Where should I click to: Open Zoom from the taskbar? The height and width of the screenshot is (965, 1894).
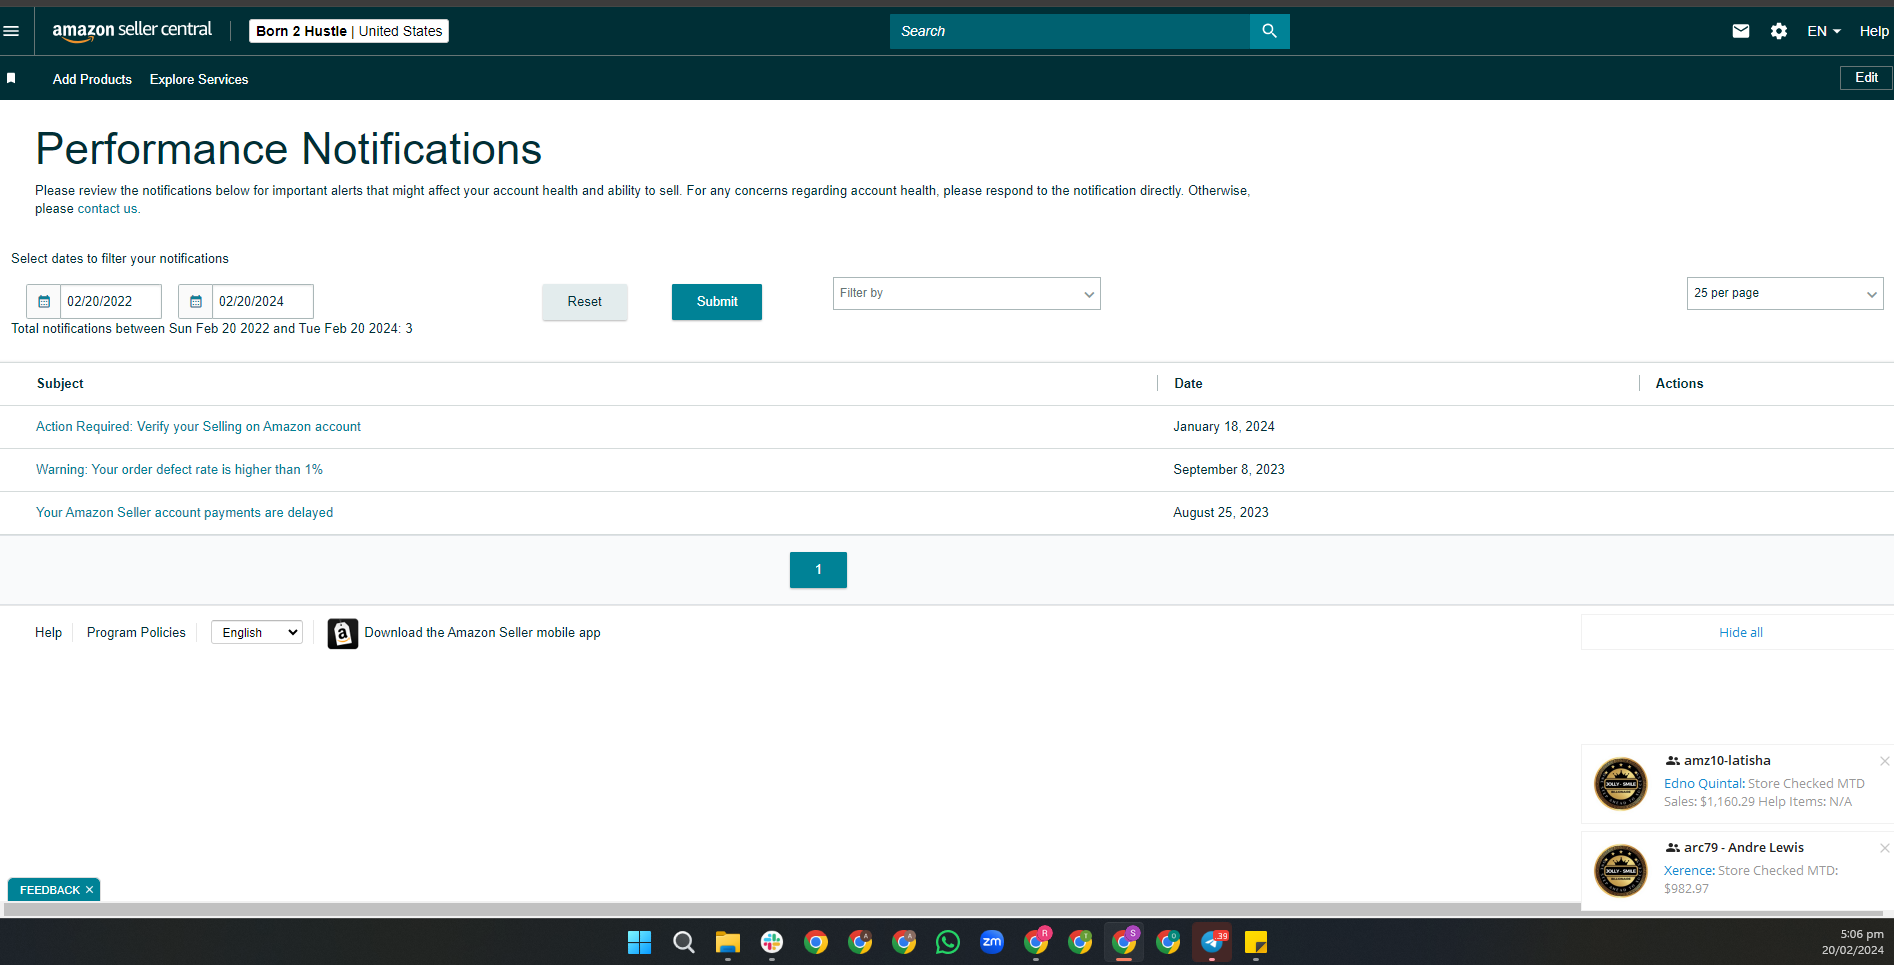pos(992,942)
